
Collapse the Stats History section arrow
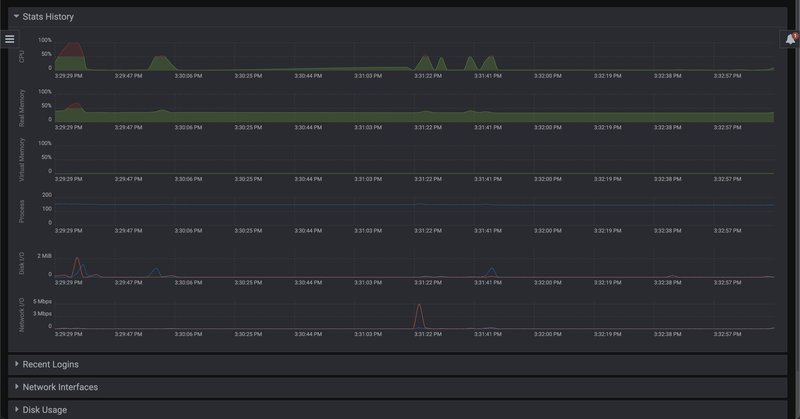click(x=16, y=16)
